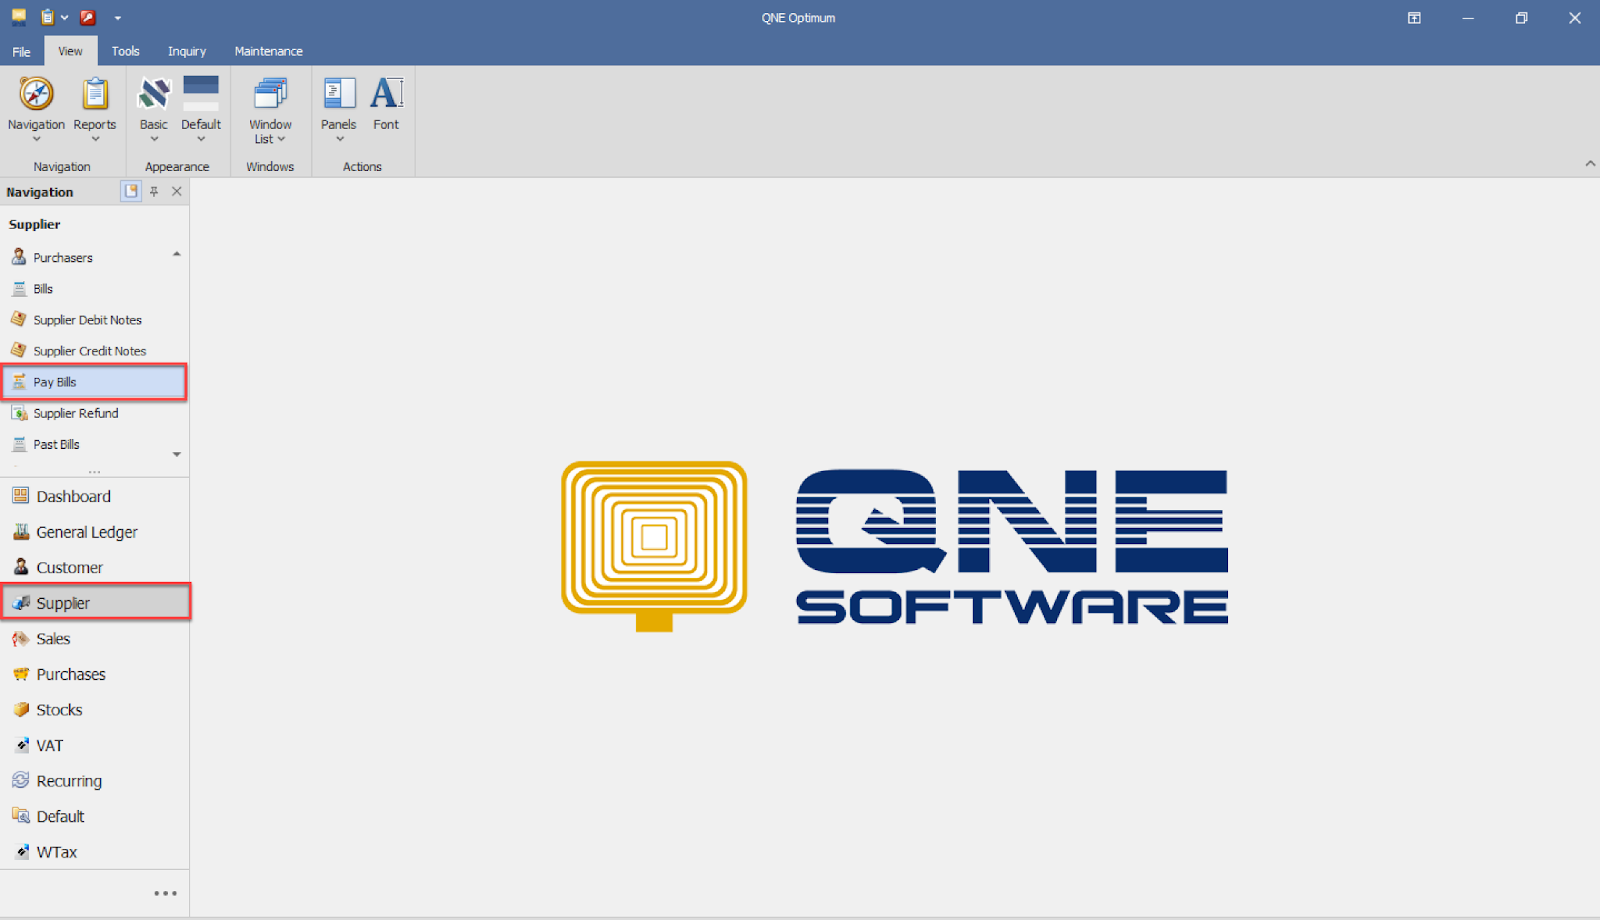The height and width of the screenshot is (920, 1600).
Task: Click the Dashboard module icon
Action: 21,496
